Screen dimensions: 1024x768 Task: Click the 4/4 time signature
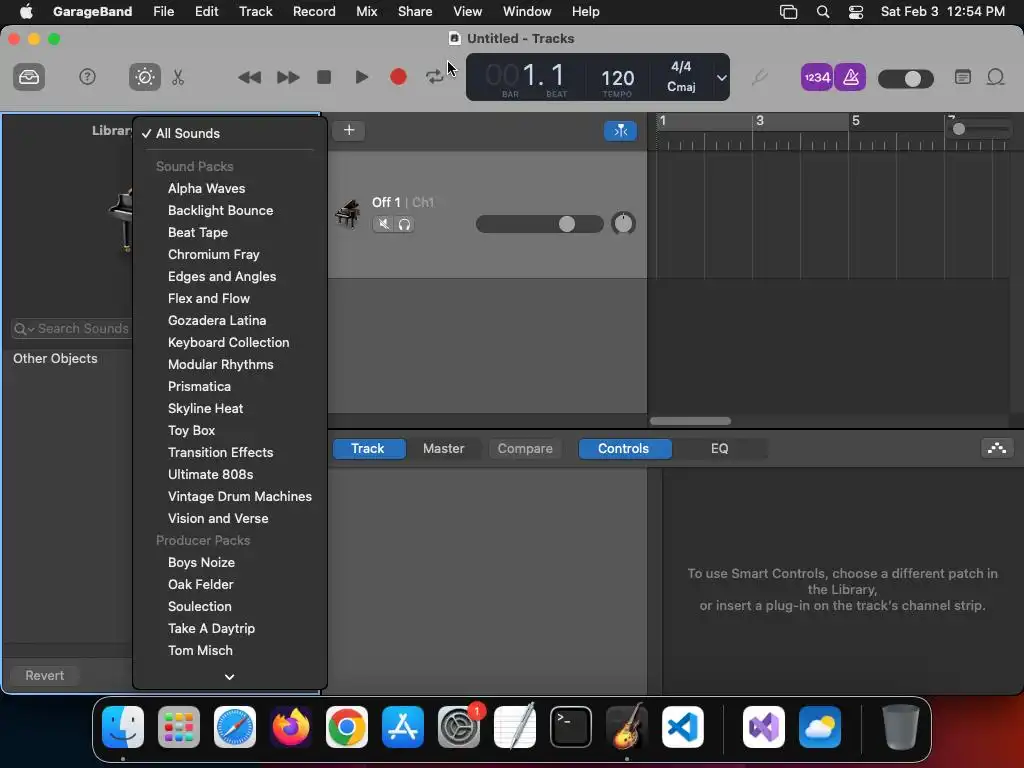680,67
